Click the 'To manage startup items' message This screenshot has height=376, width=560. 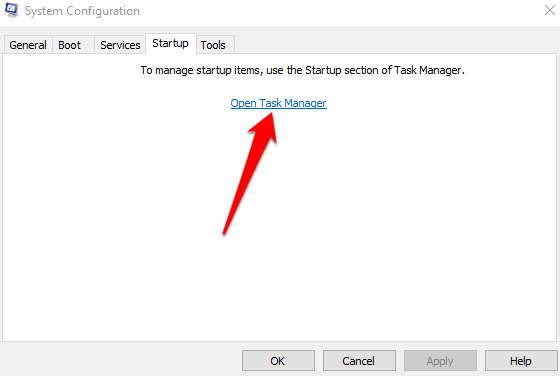(302, 70)
